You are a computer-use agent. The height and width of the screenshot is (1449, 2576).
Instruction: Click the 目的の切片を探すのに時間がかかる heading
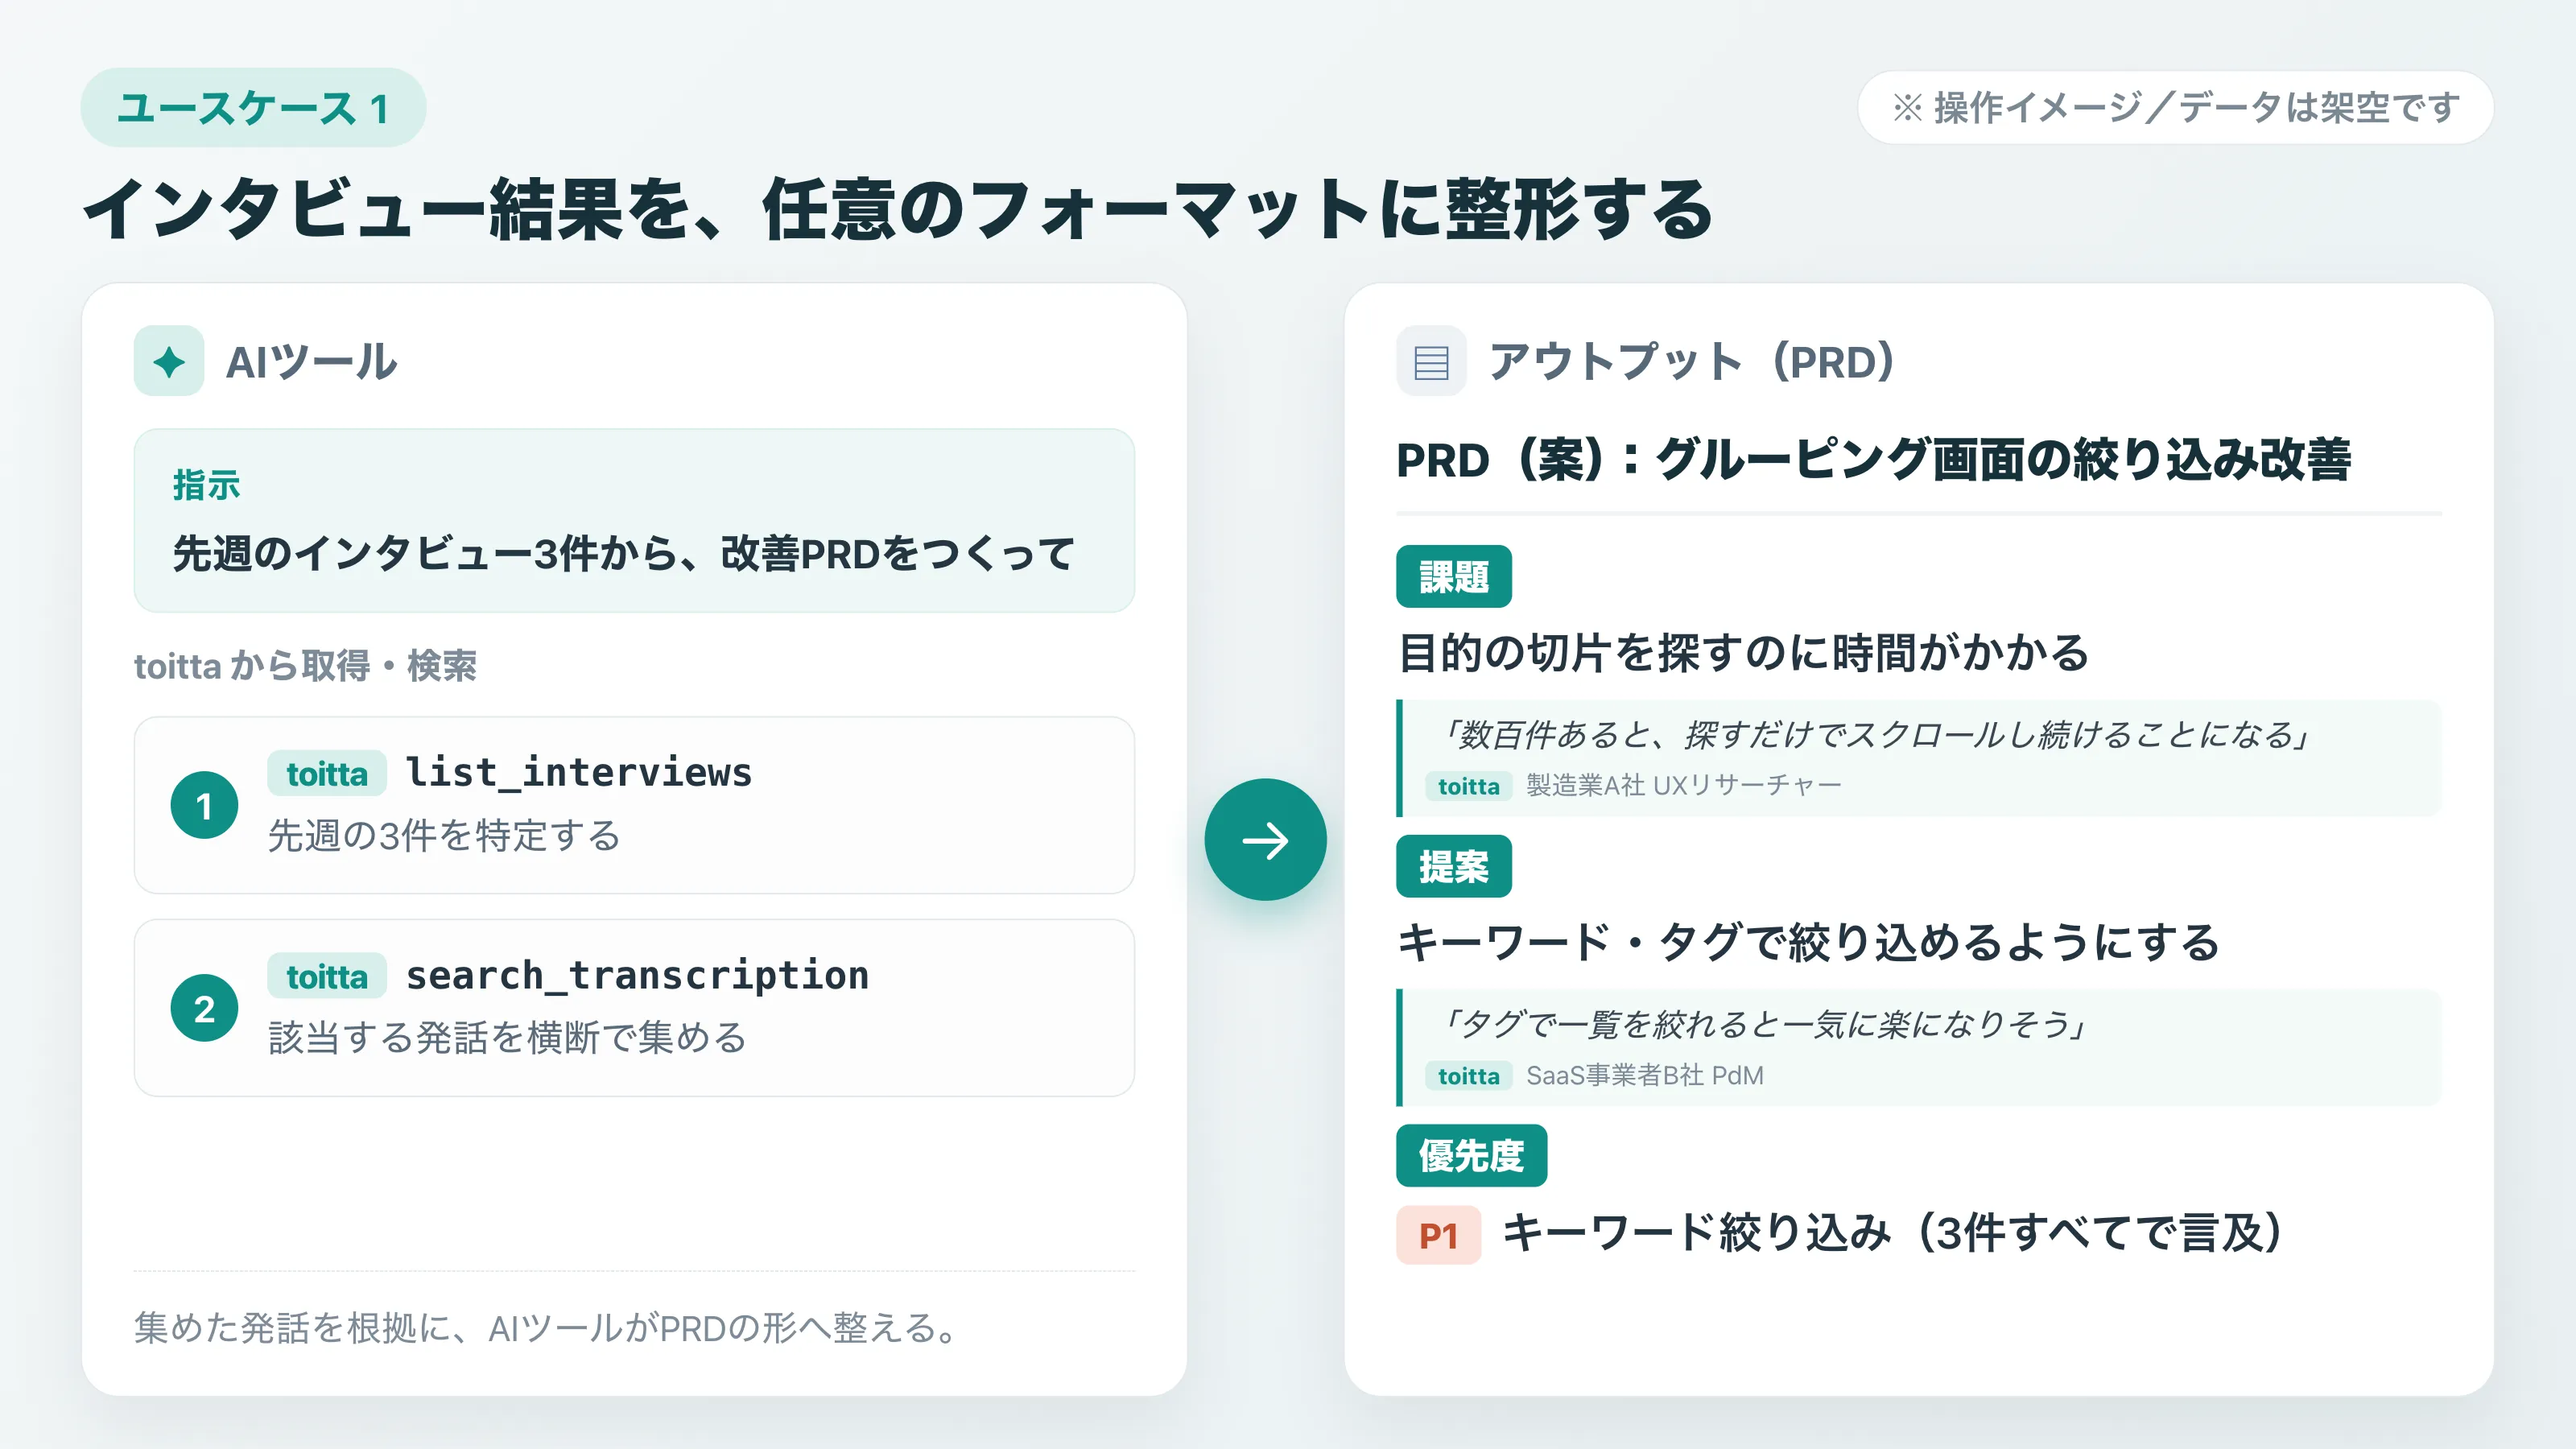coord(1743,653)
